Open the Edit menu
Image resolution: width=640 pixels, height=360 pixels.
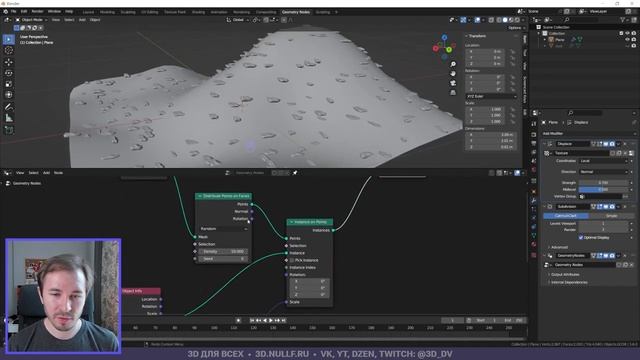click(24, 11)
